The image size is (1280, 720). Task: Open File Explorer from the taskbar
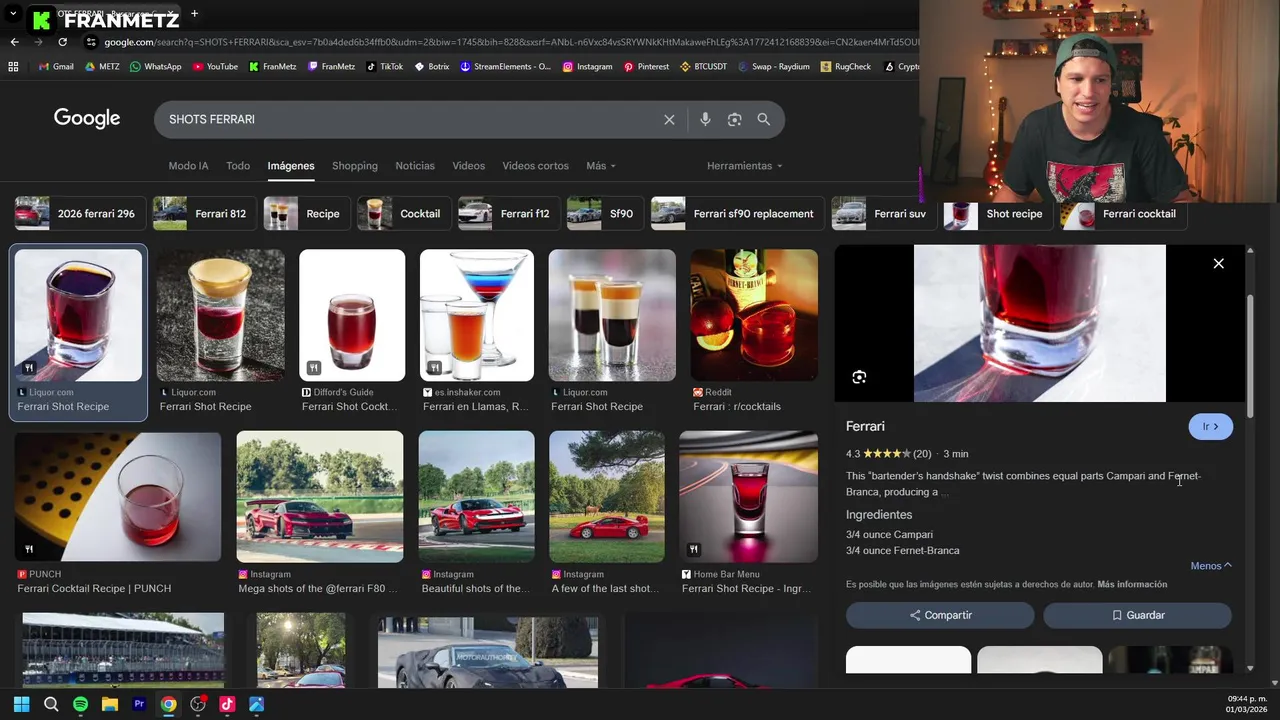point(110,704)
